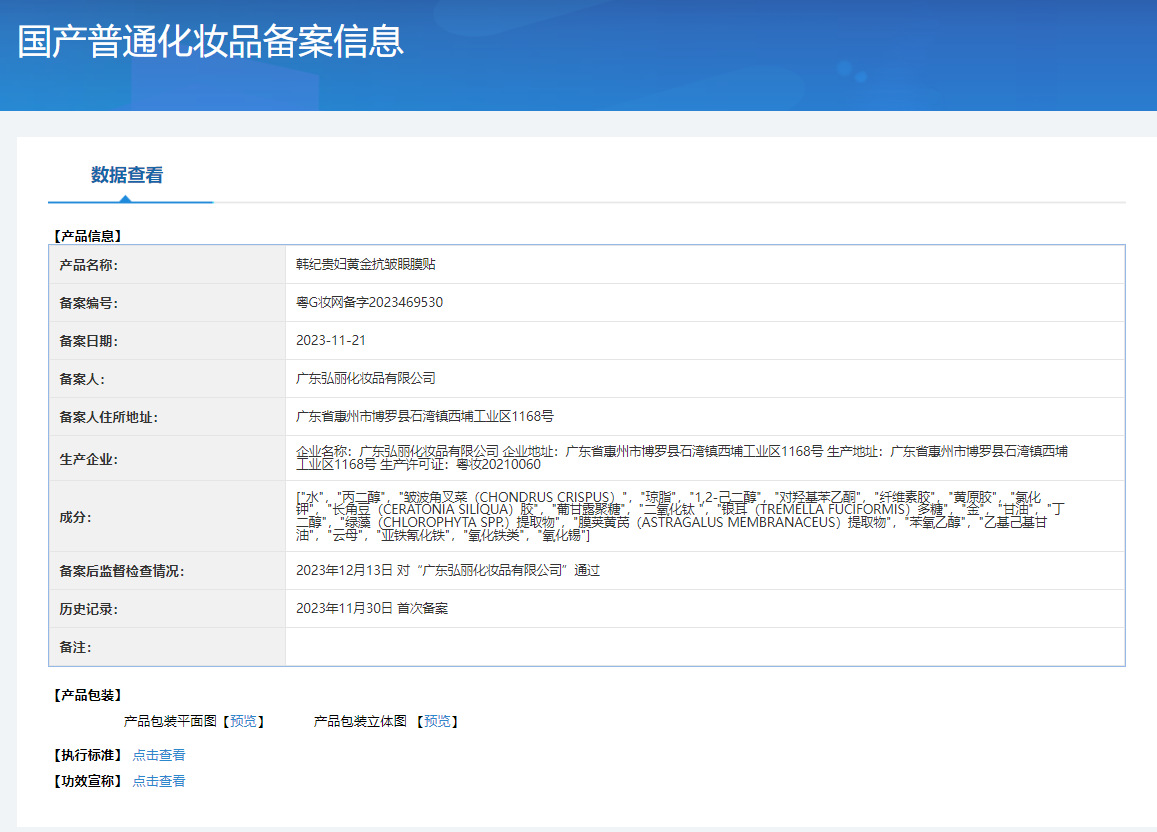Open 点击查看 link for 执行标准
The image size is (1157, 832).
159,755
